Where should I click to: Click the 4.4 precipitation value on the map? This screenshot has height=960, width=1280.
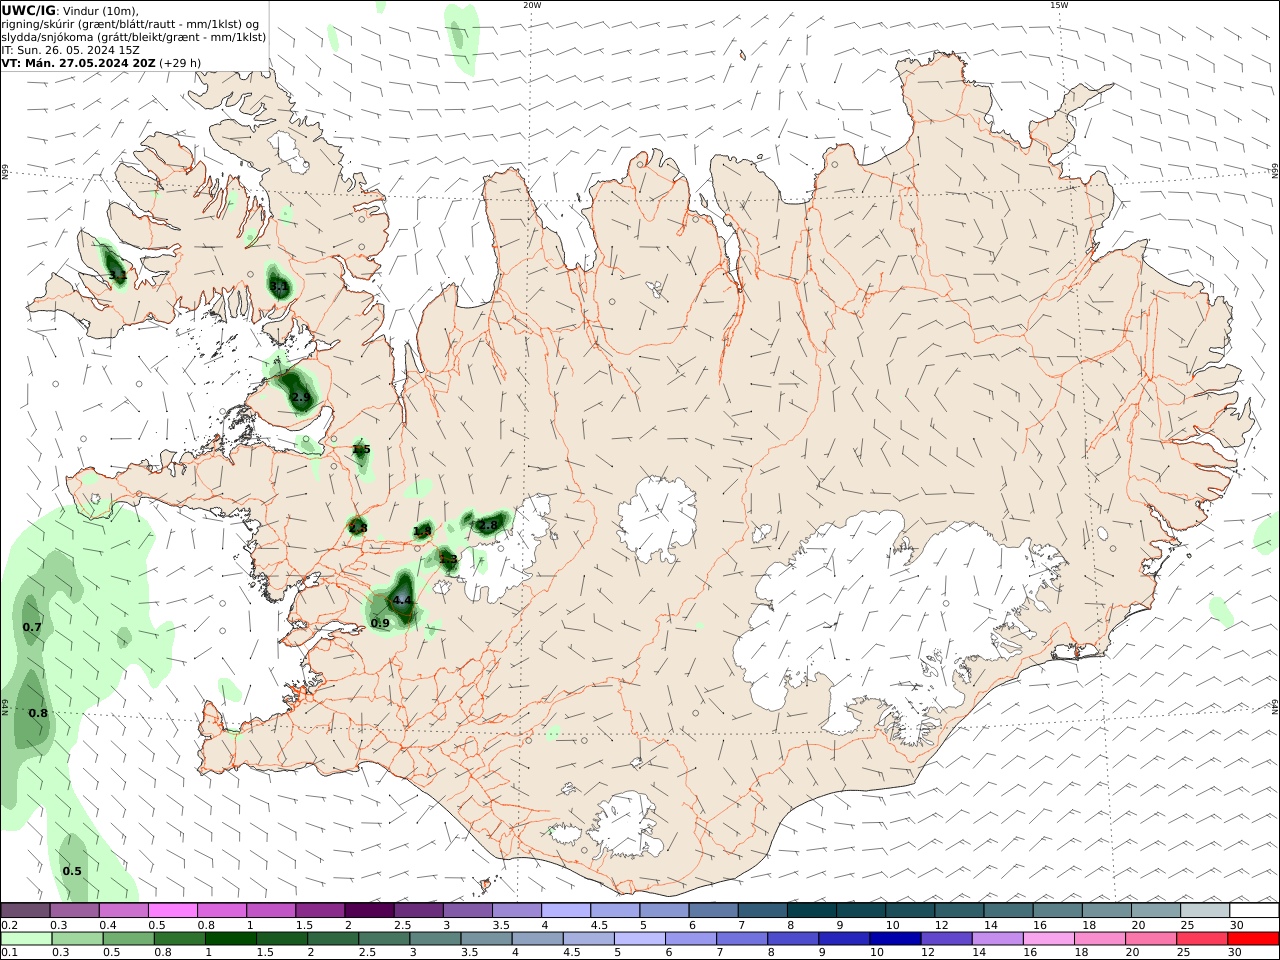point(403,600)
